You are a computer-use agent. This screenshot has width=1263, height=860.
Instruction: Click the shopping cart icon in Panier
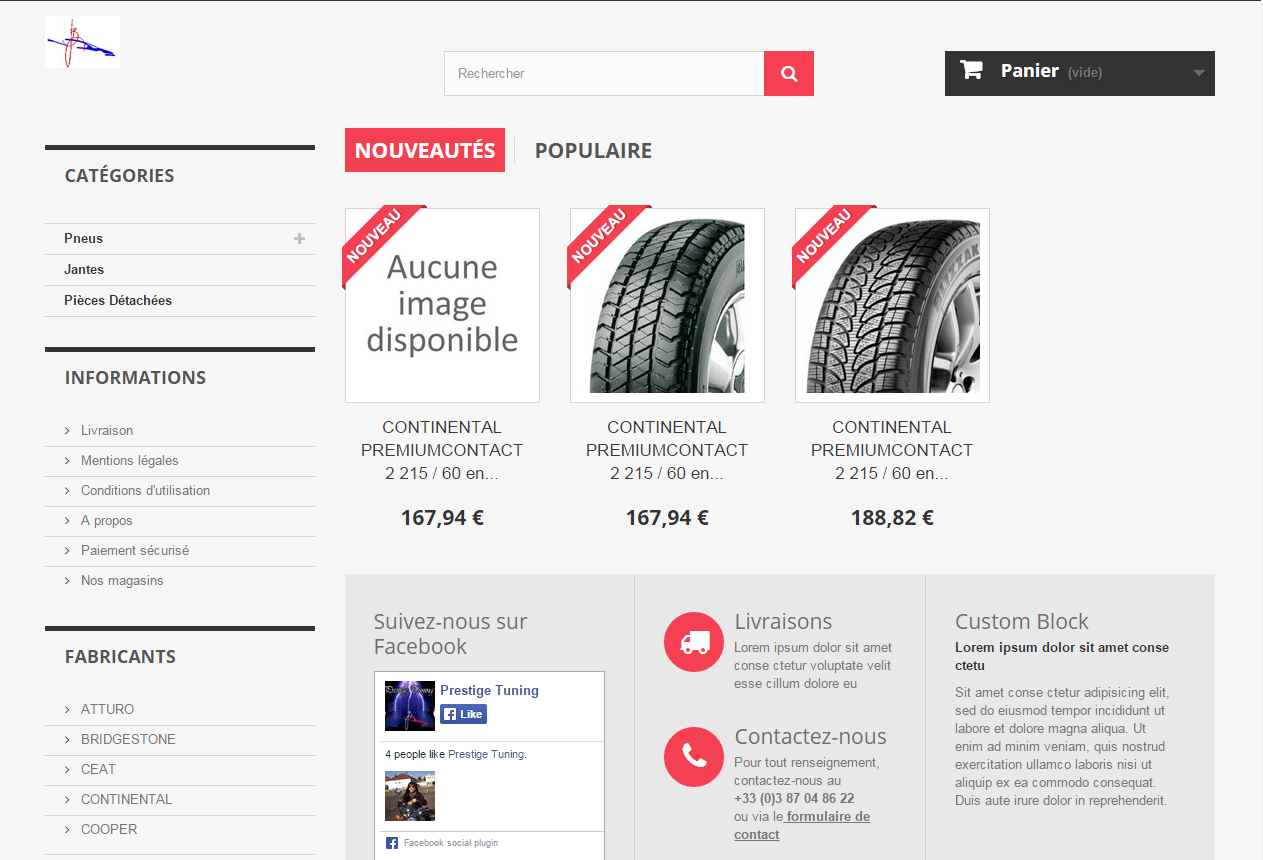tap(971, 70)
